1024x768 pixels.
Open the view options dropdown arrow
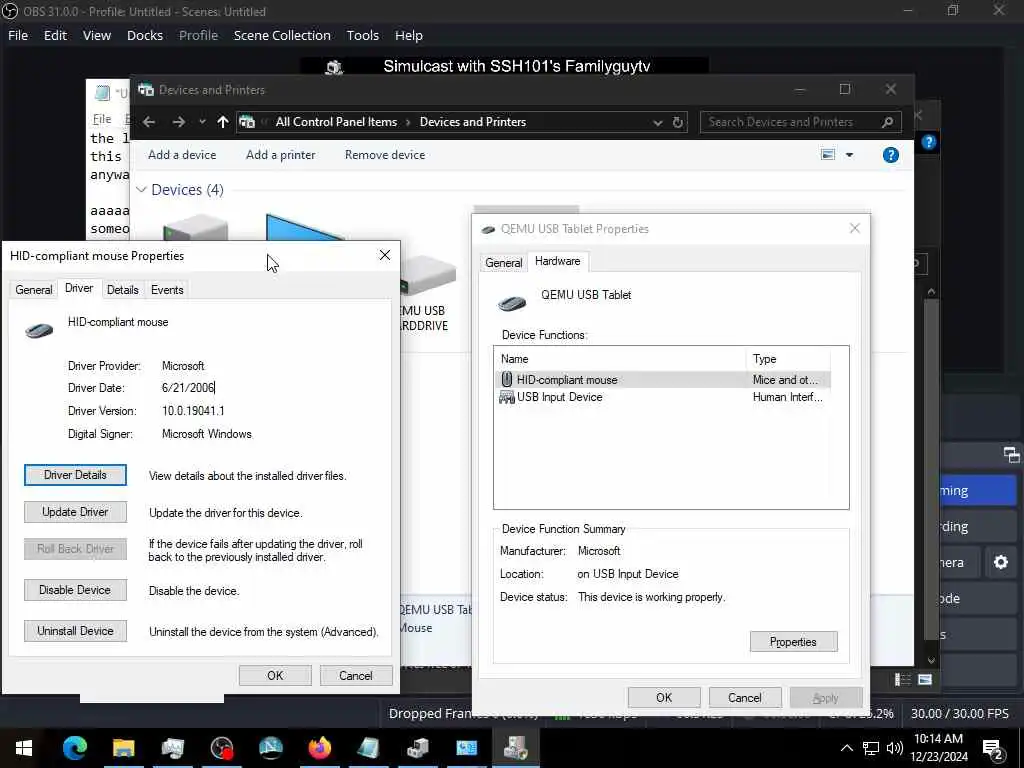tap(849, 155)
